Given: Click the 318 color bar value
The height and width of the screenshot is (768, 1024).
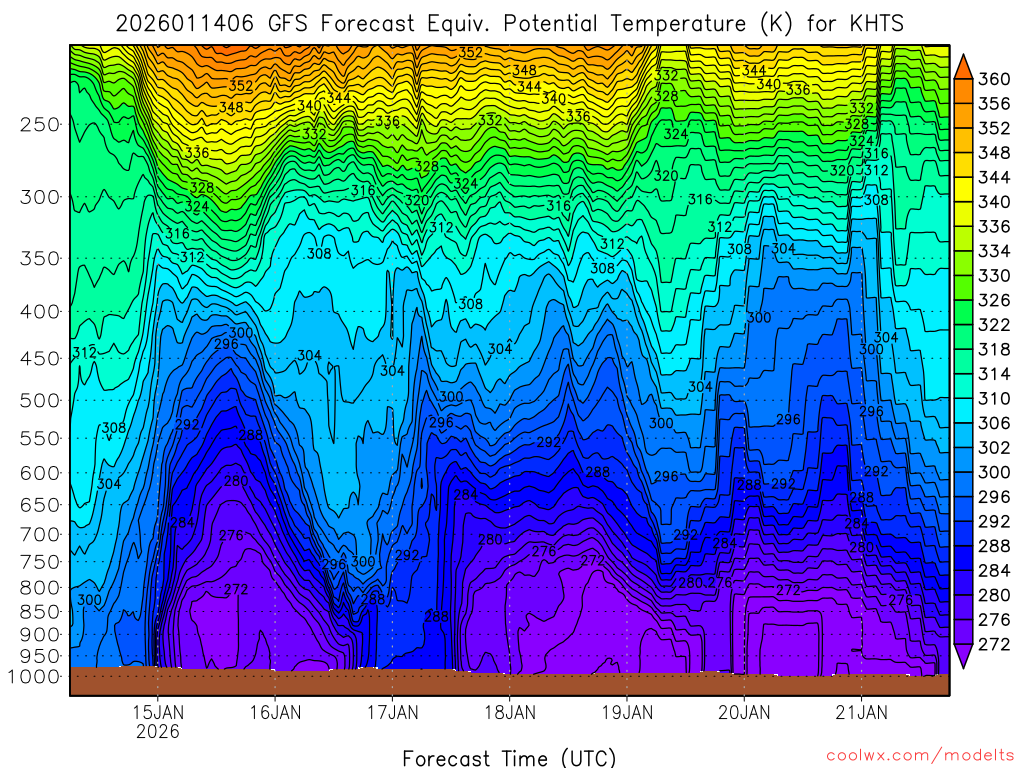Looking at the screenshot, I should point(994,349).
